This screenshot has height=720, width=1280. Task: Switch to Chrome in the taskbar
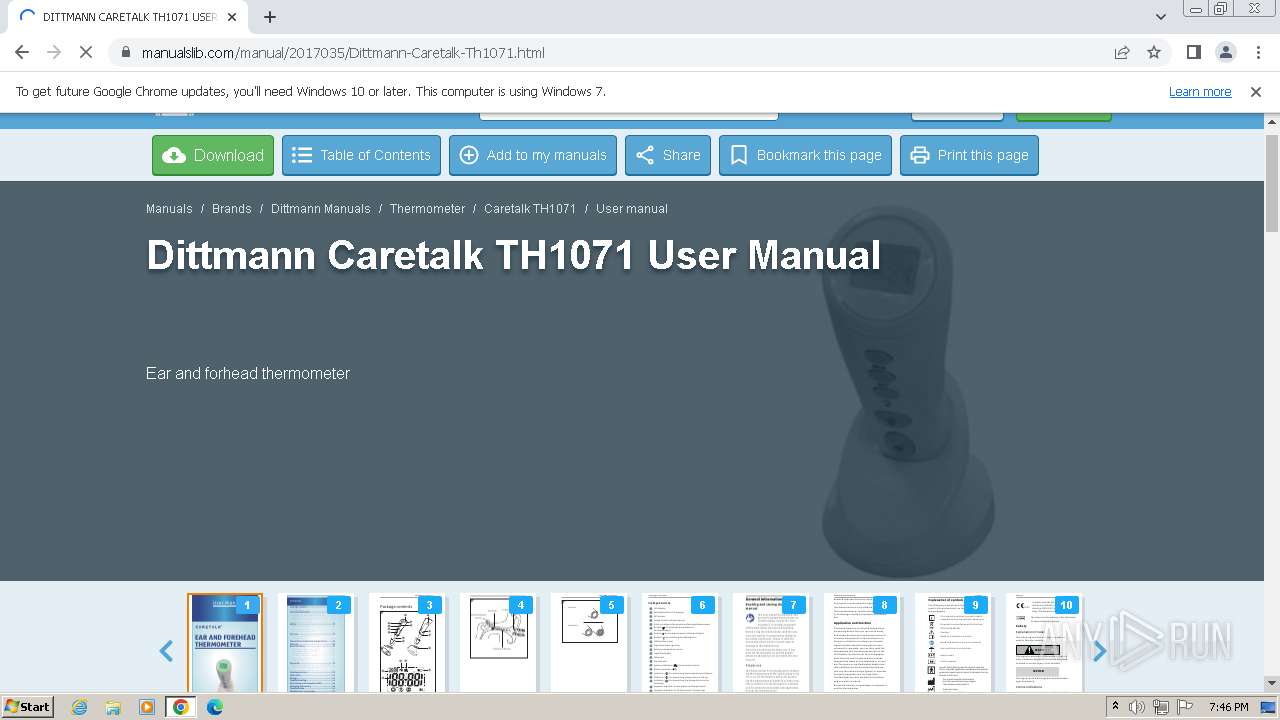tap(181, 707)
